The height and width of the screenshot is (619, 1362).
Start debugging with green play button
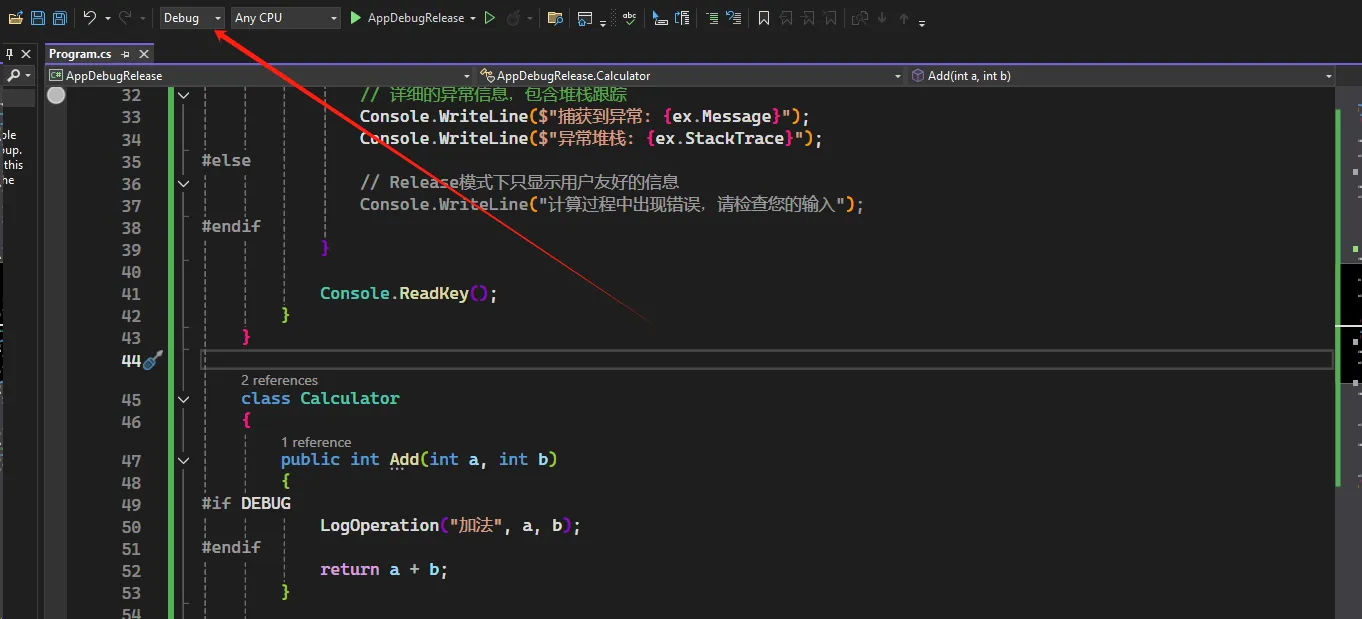pyautogui.click(x=355, y=18)
